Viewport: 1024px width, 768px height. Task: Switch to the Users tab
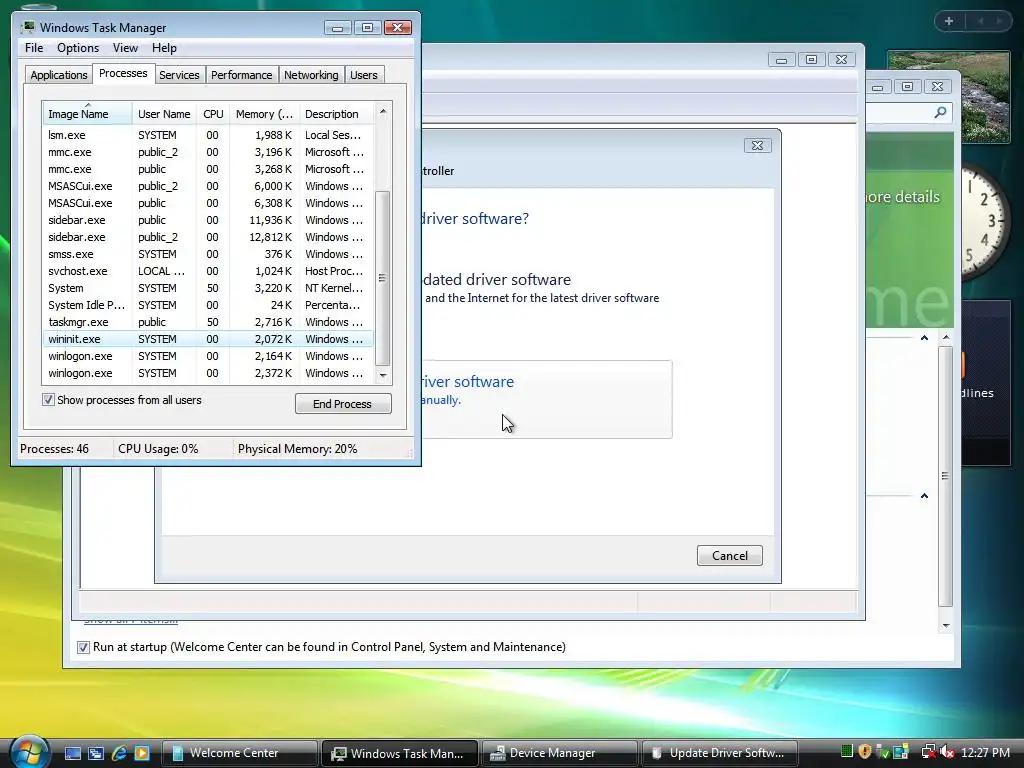pos(363,75)
